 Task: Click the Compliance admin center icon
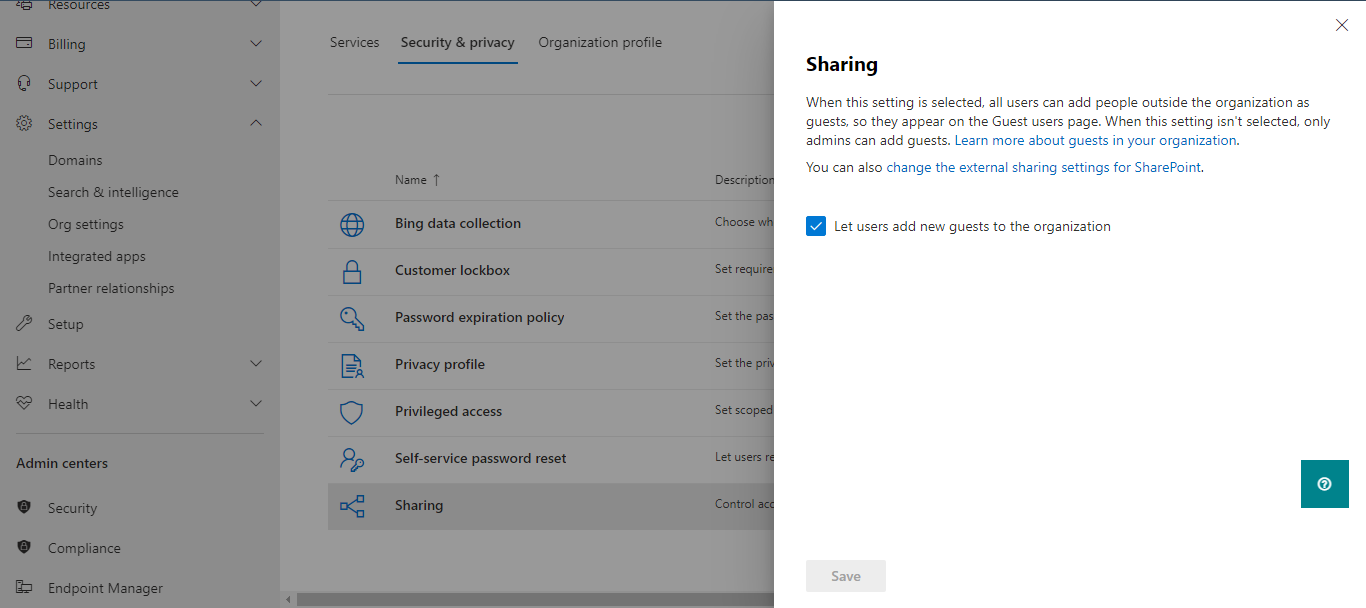pyautogui.click(x=22, y=547)
